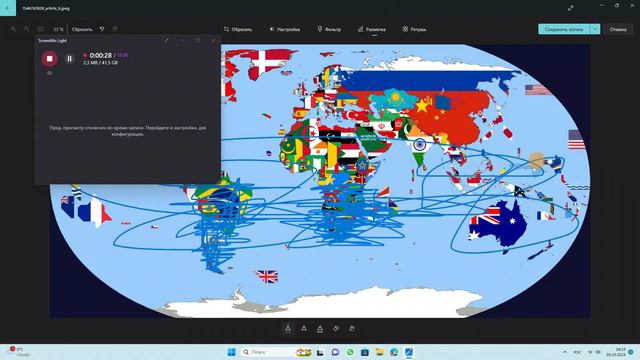
Task: Click the 33 % zoom value
Action: coord(58,29)
